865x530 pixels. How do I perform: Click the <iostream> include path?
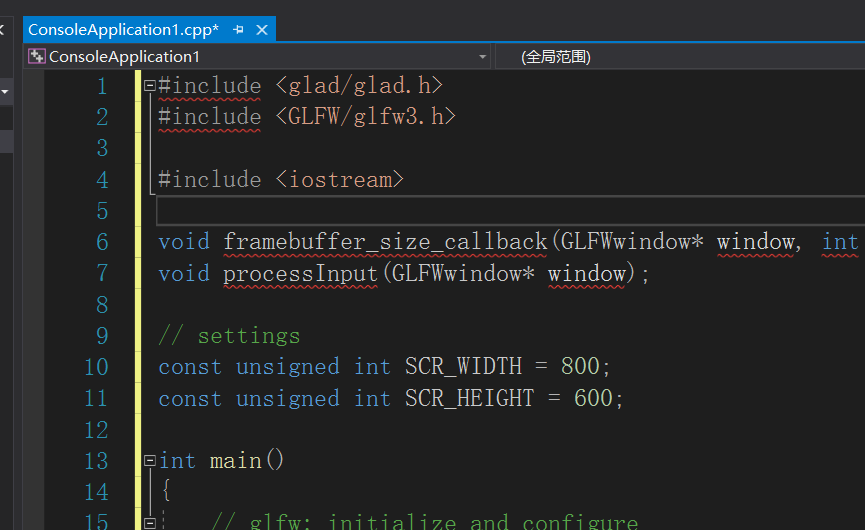[339, 180]
